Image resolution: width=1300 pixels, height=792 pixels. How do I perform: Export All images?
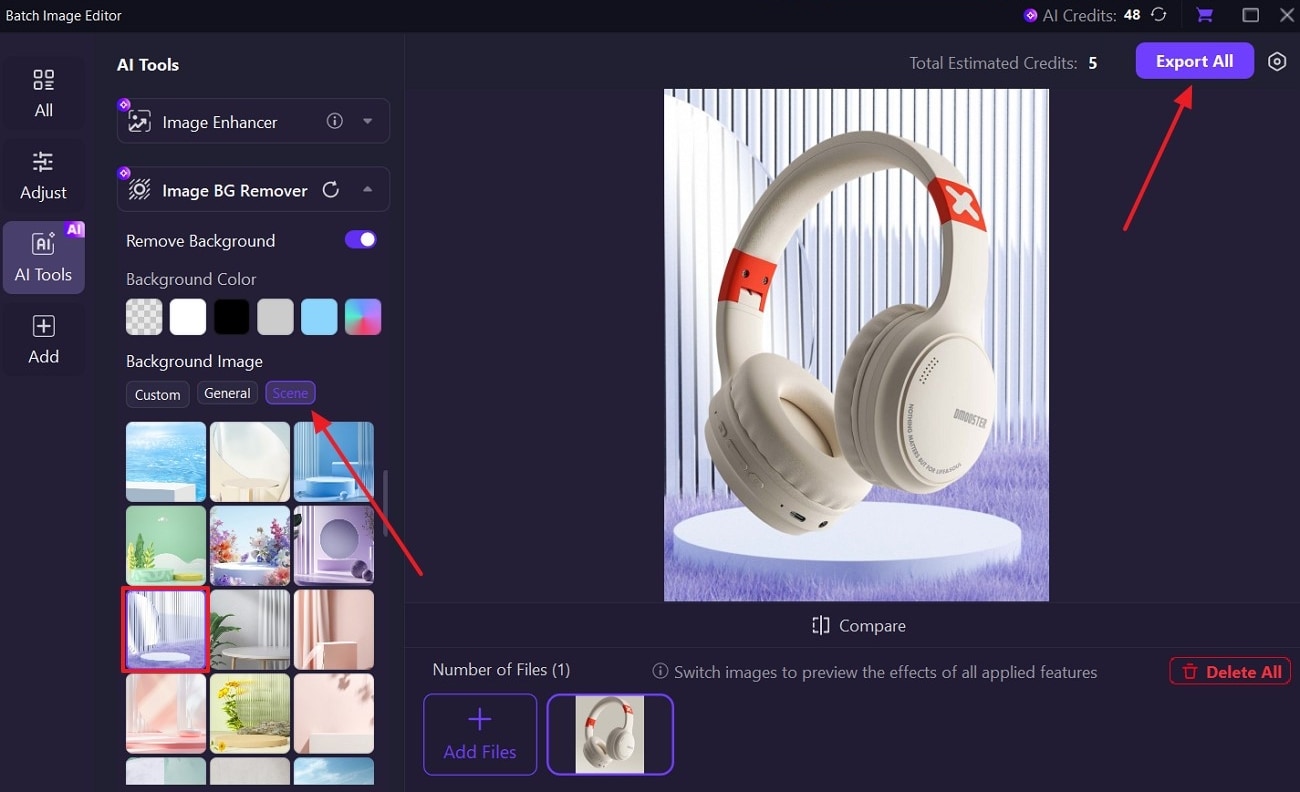pos(1194,61)
